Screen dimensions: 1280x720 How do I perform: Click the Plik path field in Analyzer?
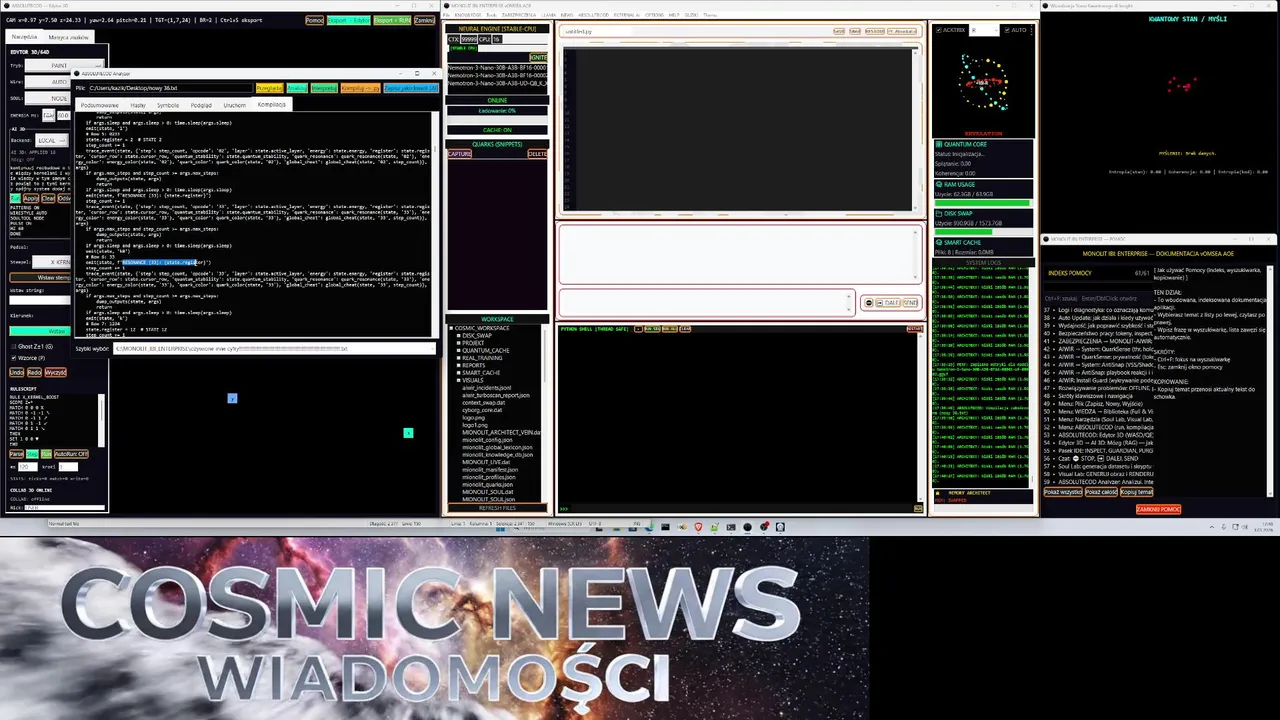(170, 88)
